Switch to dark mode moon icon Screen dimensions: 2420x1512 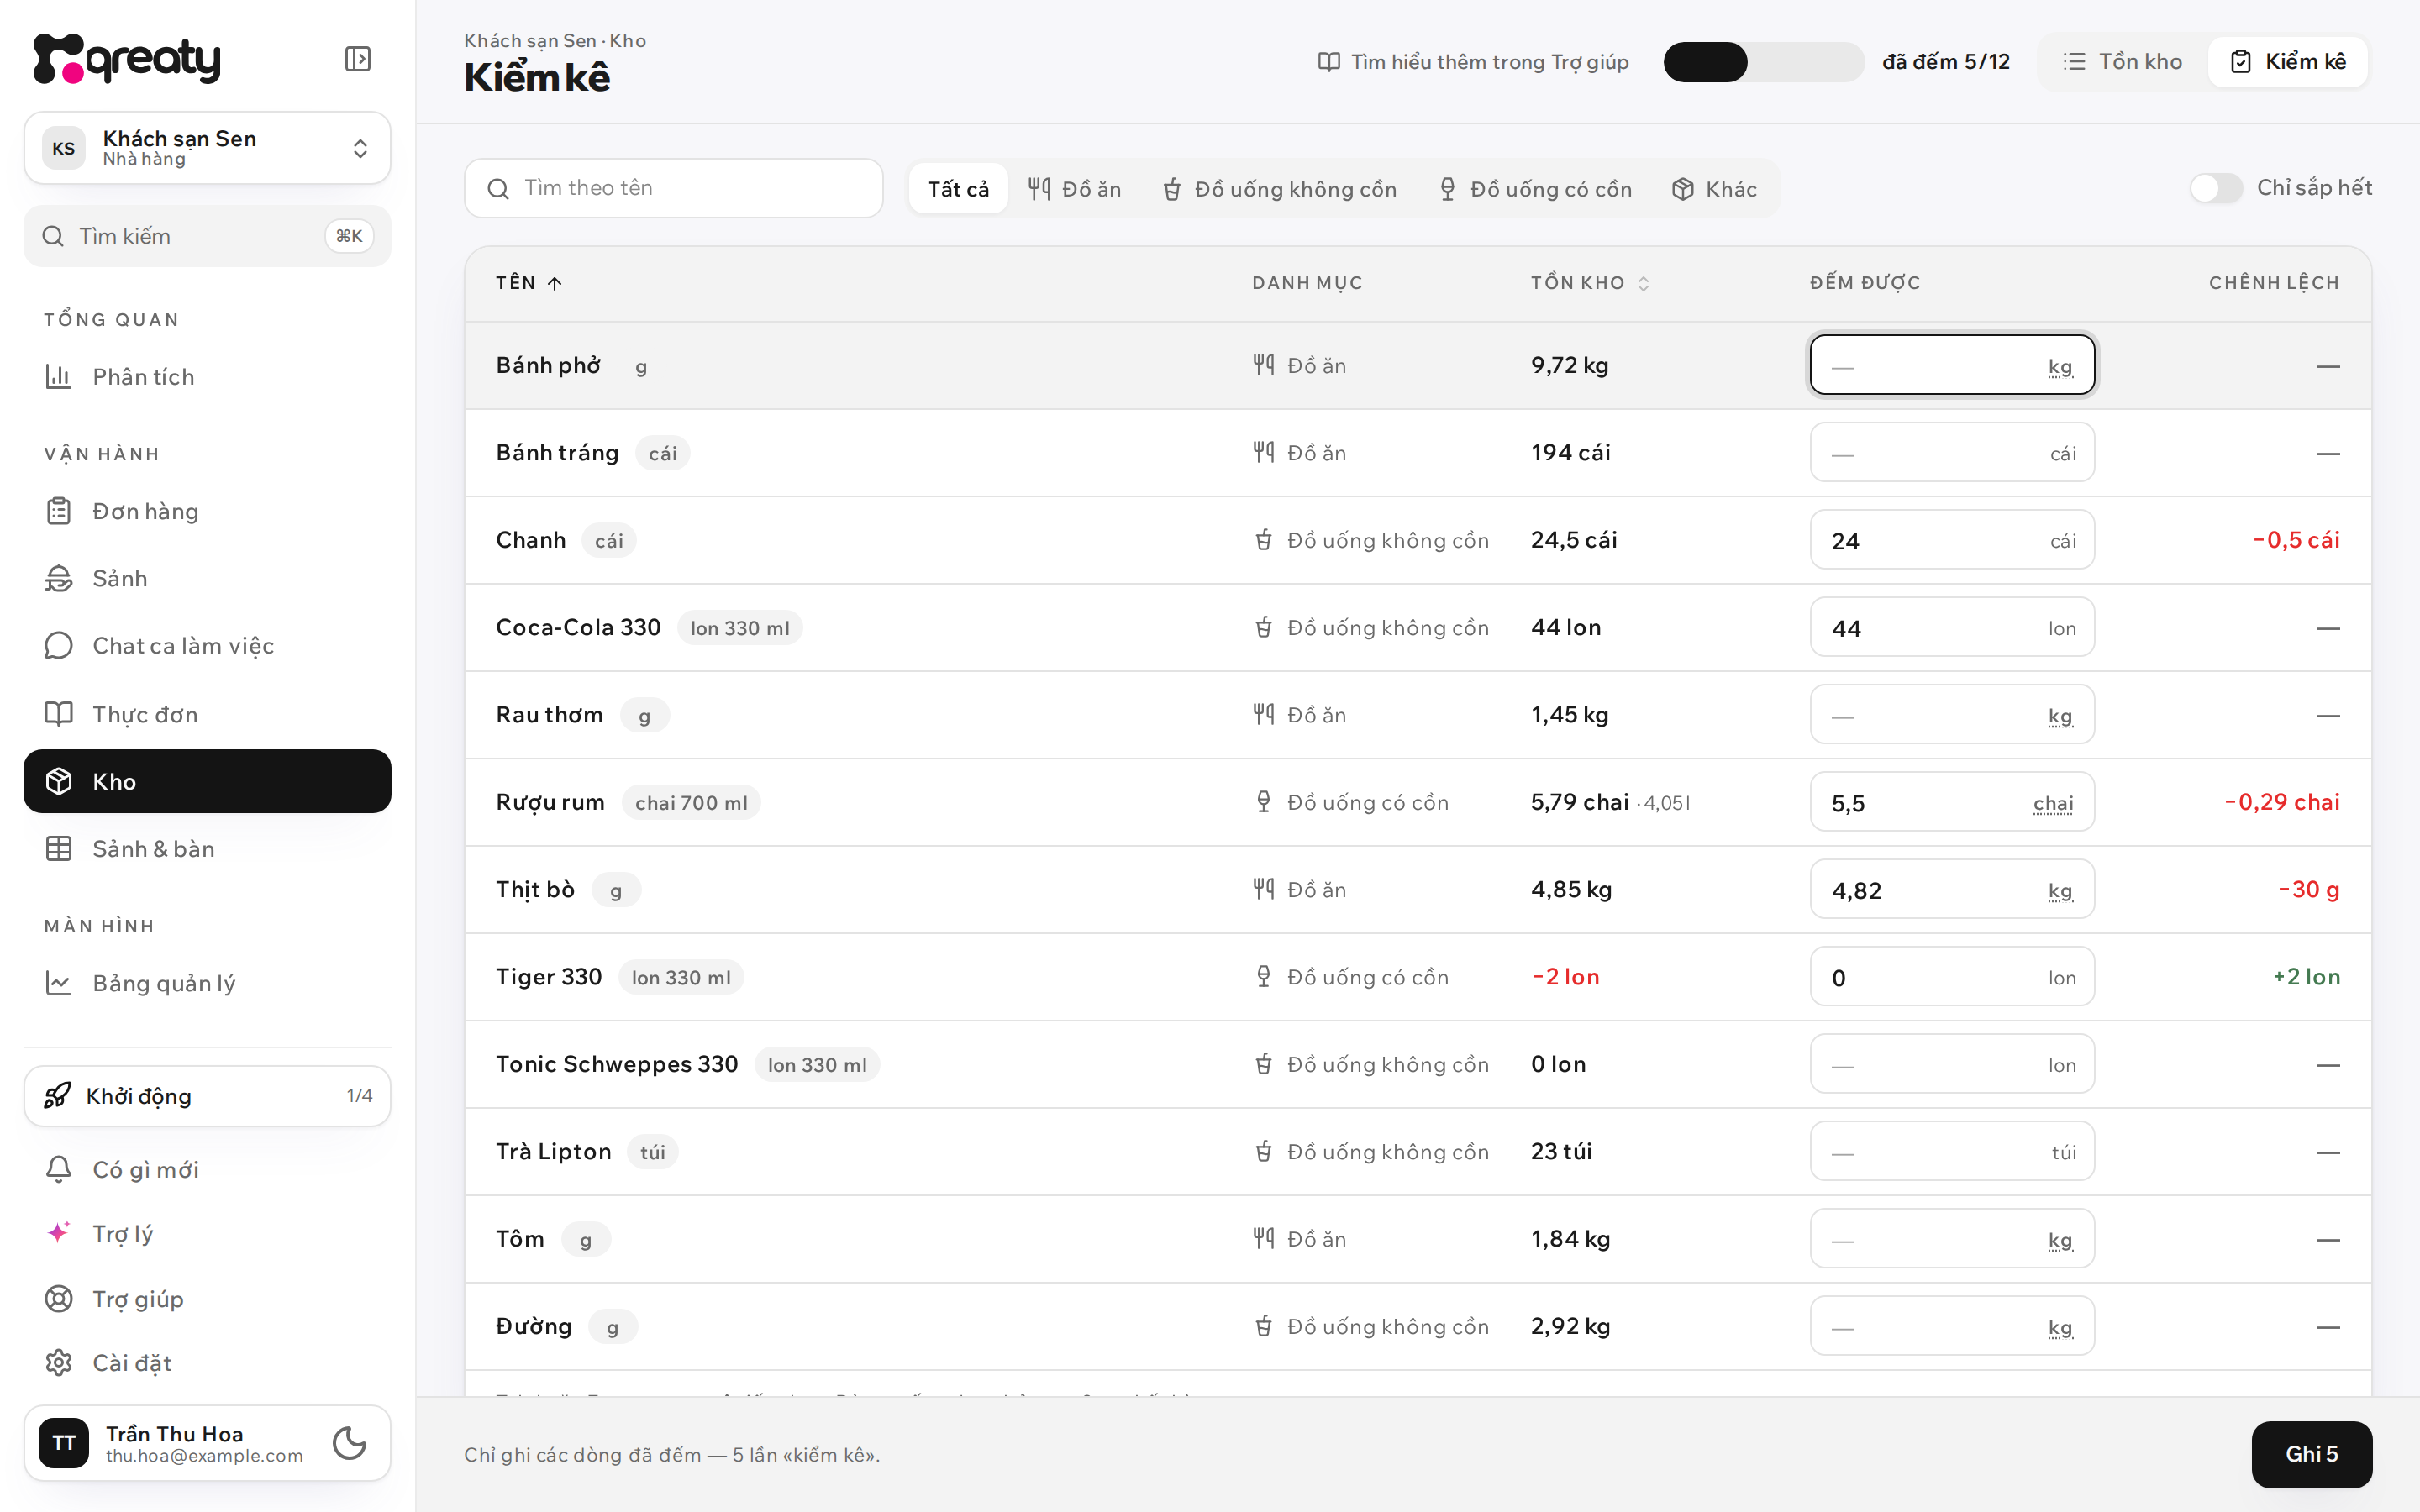coord(349,1443)
